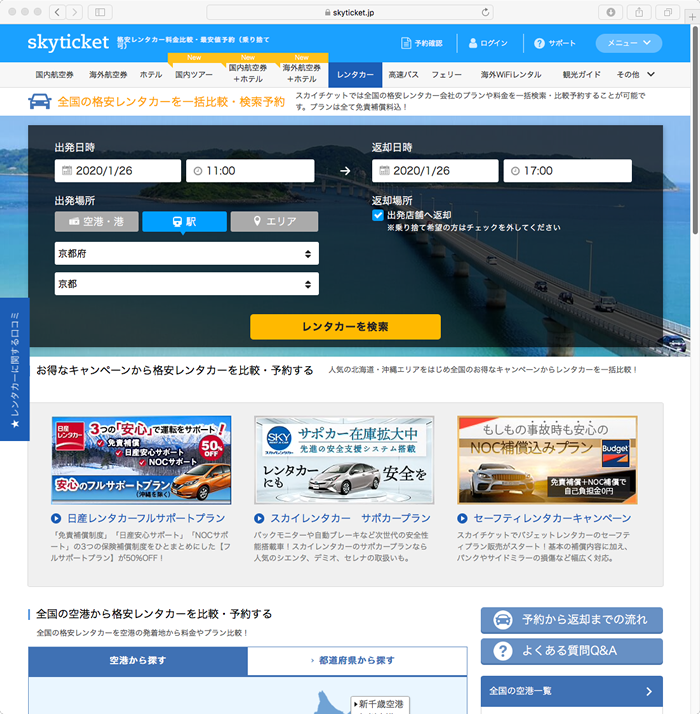Image resolution: width=700 pixels, height=714 pixels.
Task: Open スカイレンタカー サポカープラン link
Action: pos(351,518)
